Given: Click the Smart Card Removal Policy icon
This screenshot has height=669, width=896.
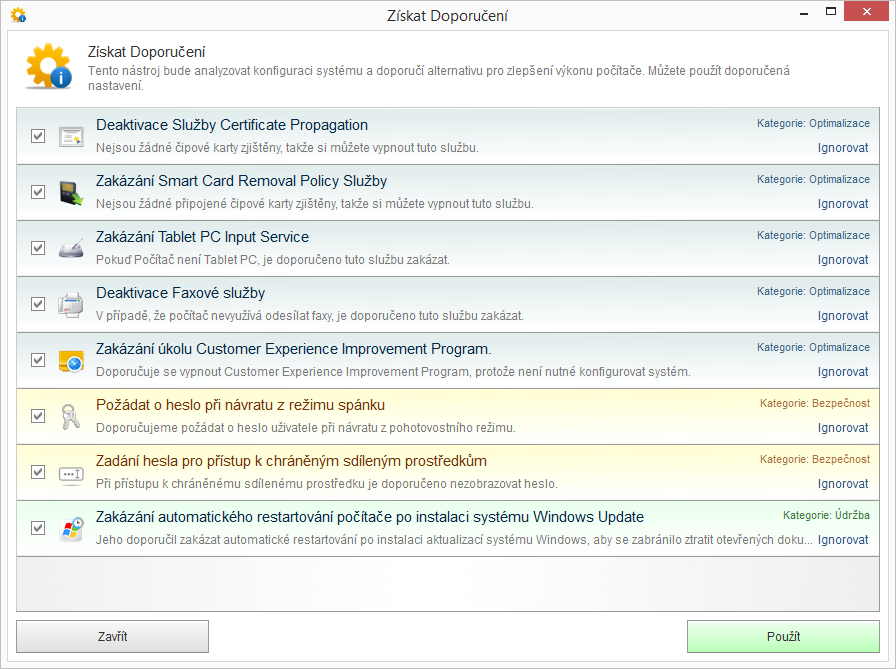Looking at the screenshot, I should [x=70, y=193].
